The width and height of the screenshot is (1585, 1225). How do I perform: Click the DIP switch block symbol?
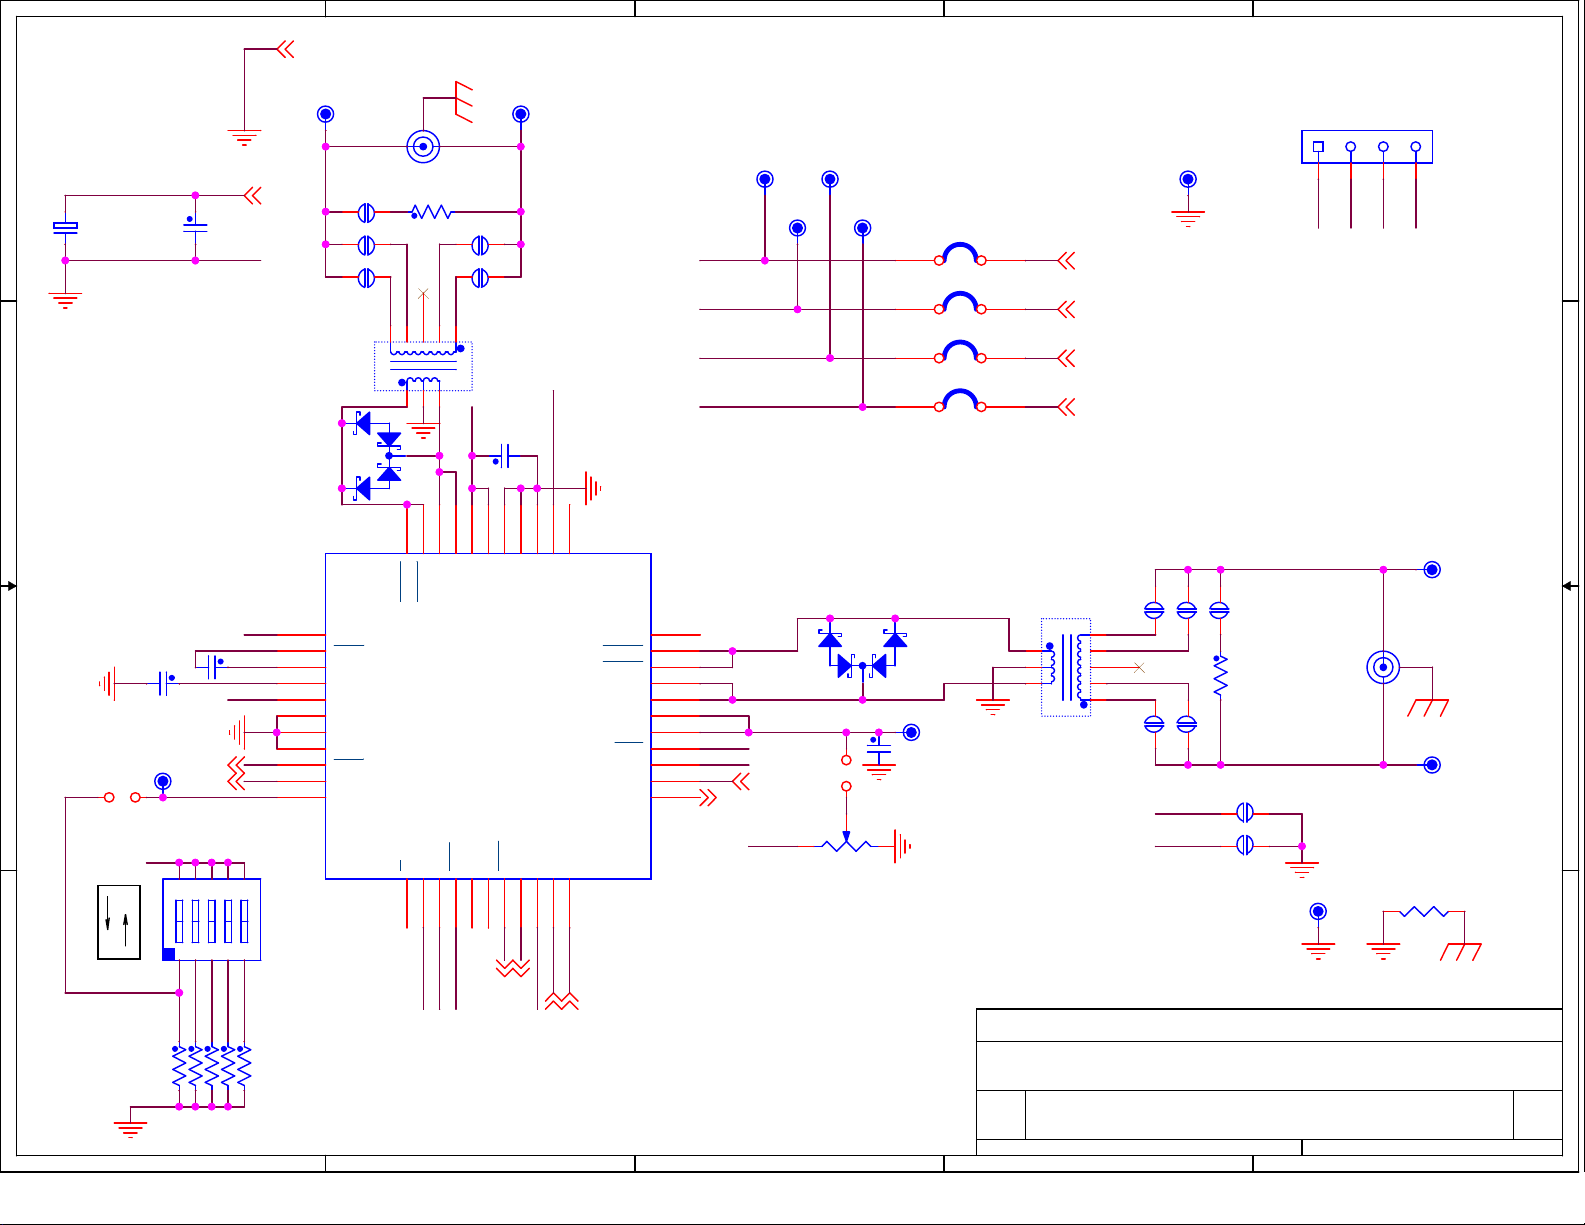click(211, 920)
